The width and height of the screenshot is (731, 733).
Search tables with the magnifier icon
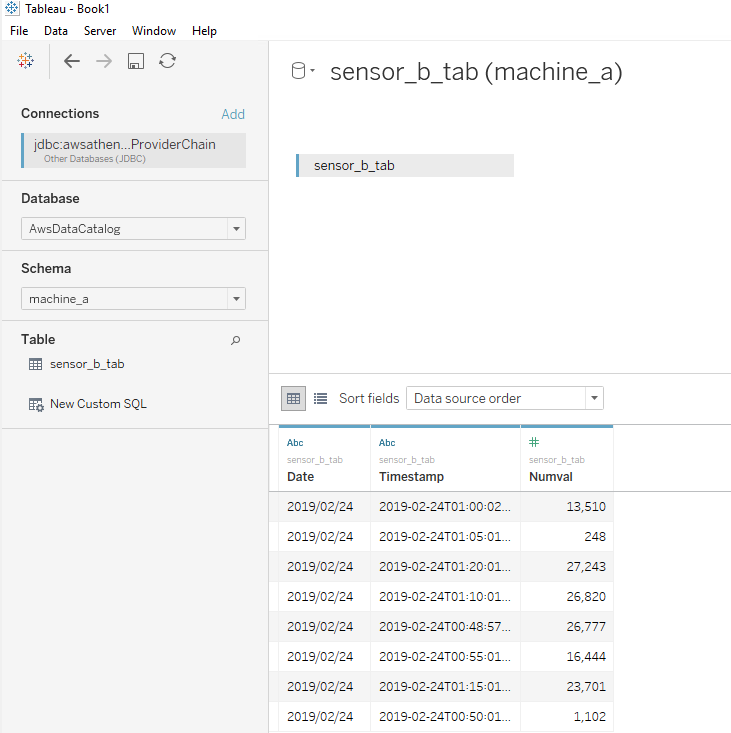[236, 340]
